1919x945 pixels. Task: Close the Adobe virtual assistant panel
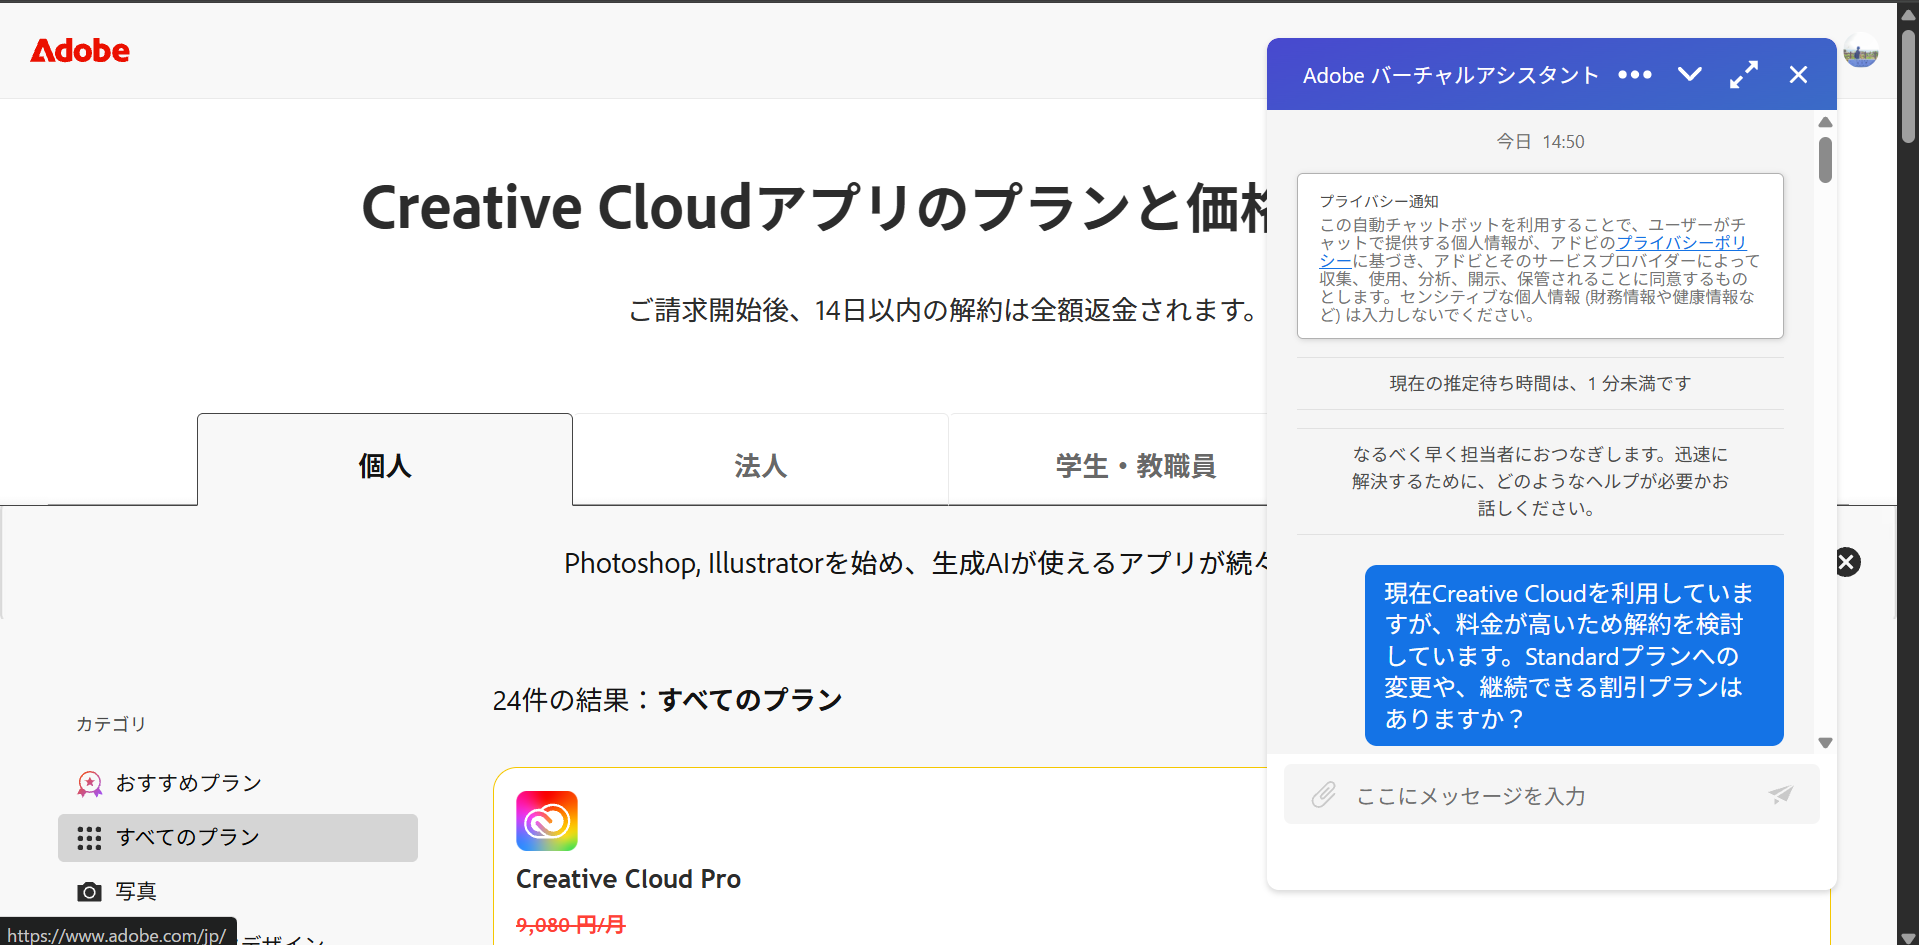click(x=1798, y=75)
